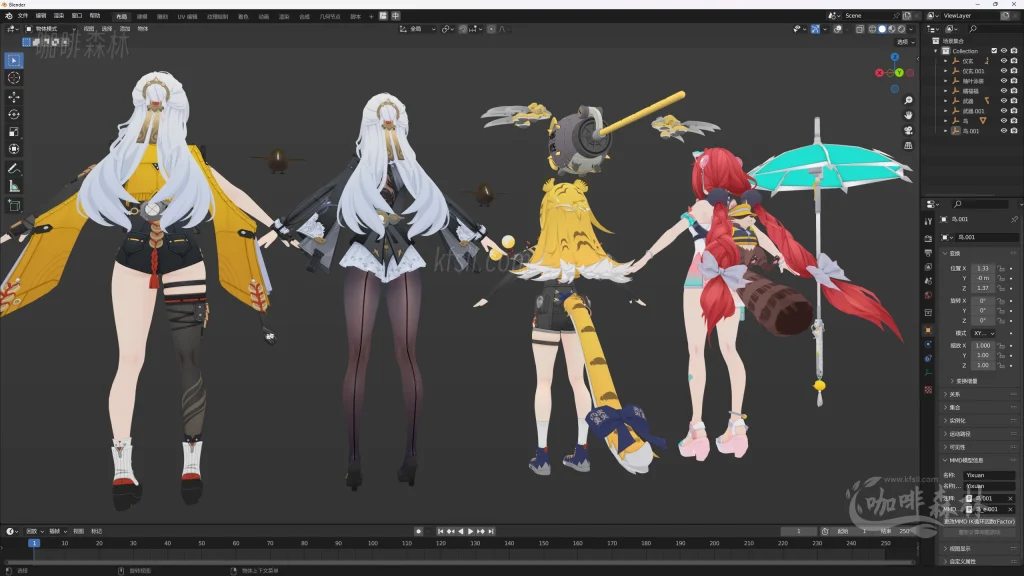Viewport: 1024px width, 576px height.
Task: Select the 3D Cursor tool
Action: coord(14,78)
